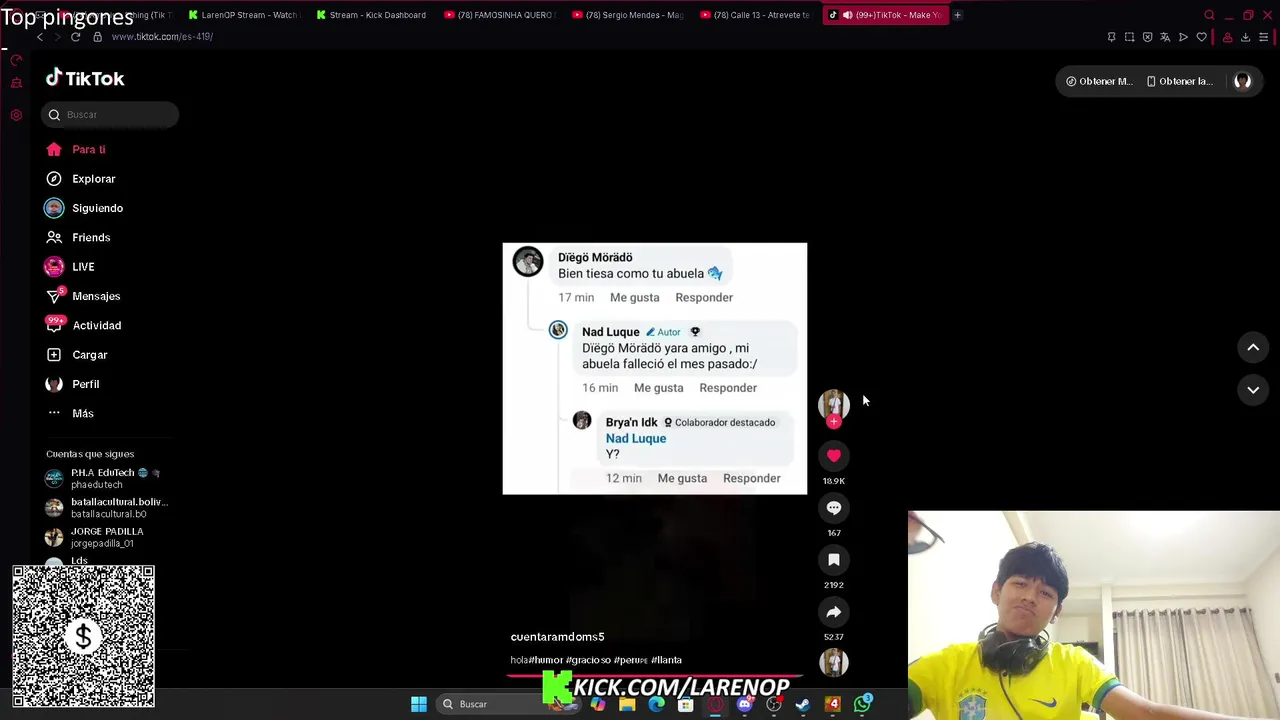Open File Explorer from the taskbar

coord(627,704)
